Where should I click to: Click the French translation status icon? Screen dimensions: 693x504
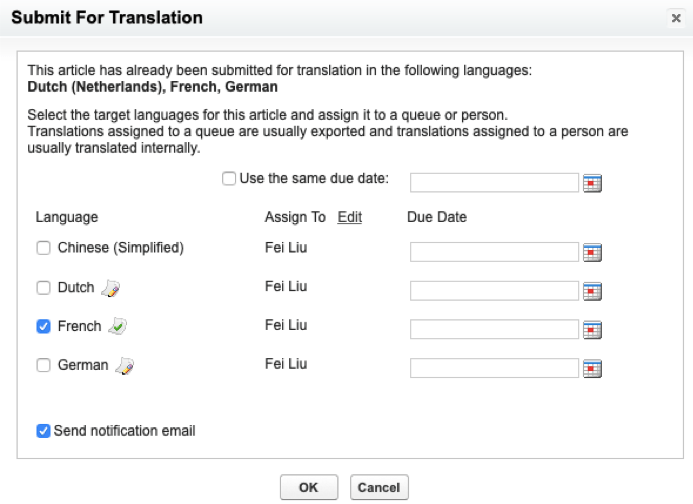(118, 327)
